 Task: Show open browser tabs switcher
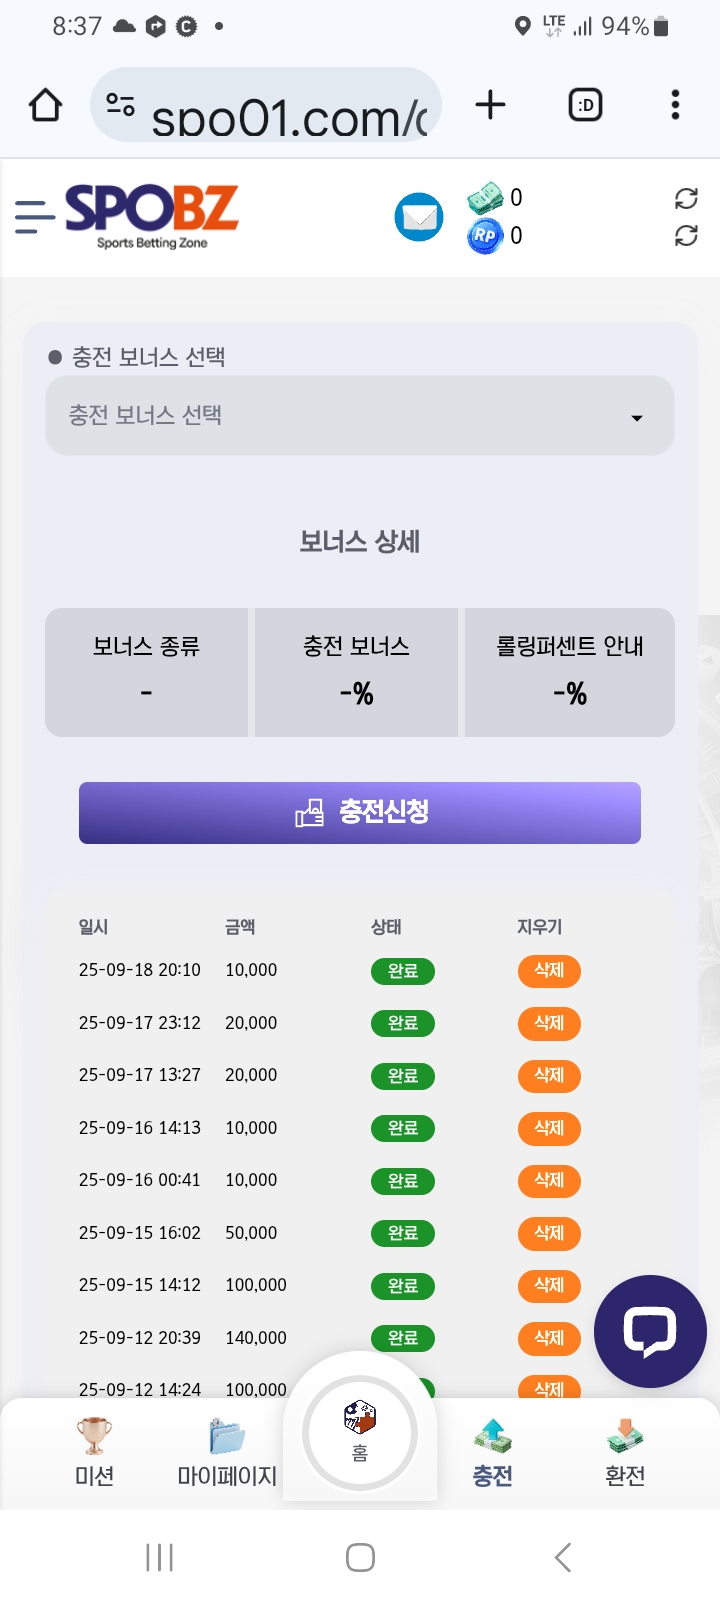coord(585,105)
